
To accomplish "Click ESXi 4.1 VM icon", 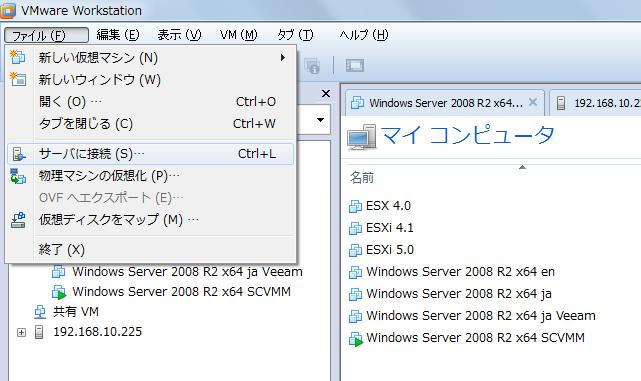I will tap(356, 228).
